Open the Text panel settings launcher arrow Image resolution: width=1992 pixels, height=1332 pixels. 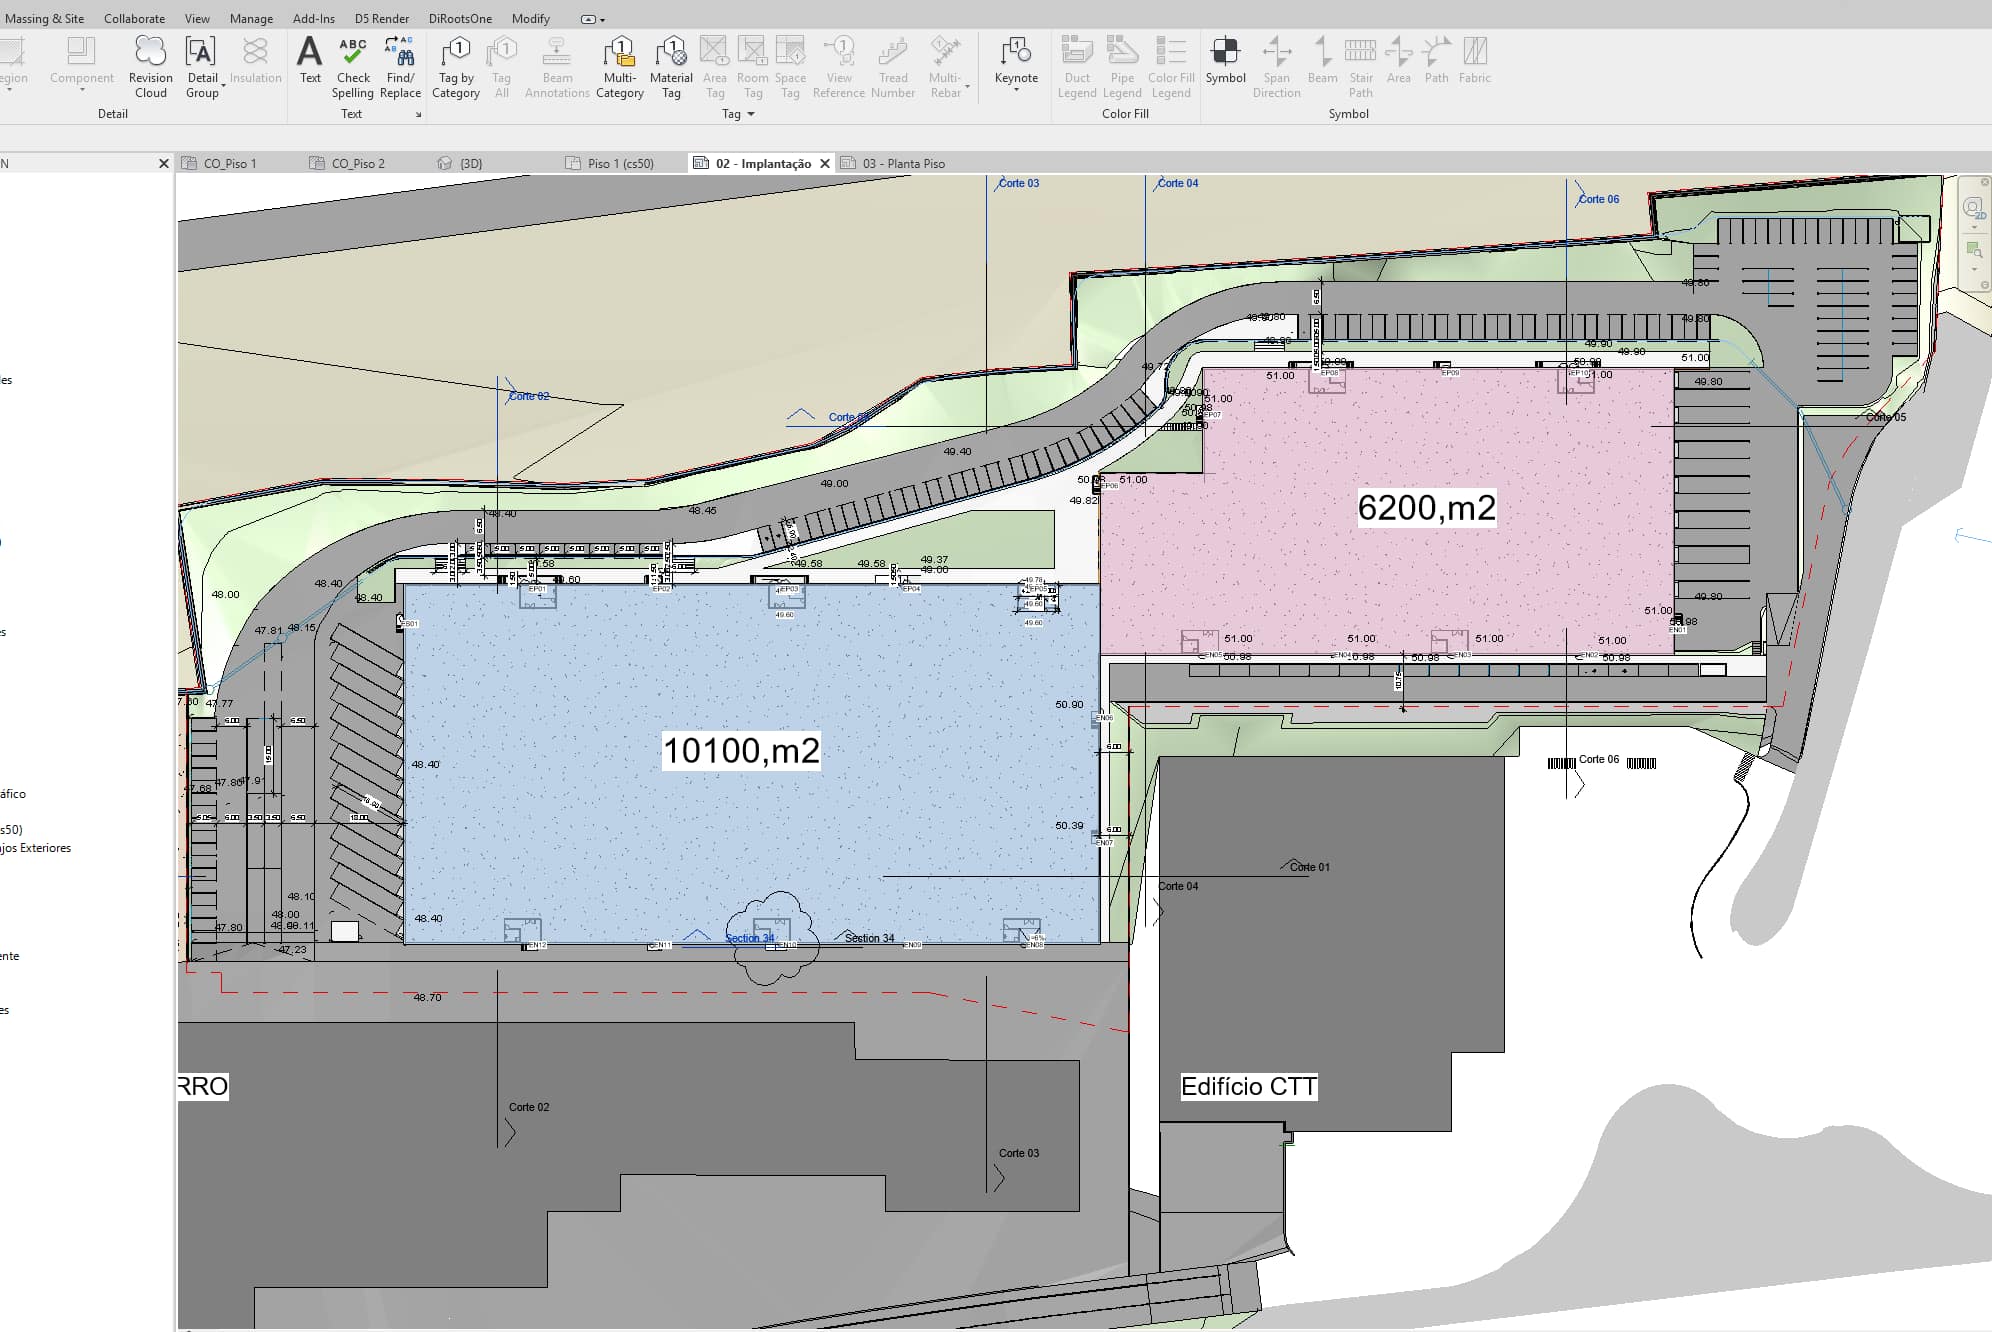(x=418, y=115)
